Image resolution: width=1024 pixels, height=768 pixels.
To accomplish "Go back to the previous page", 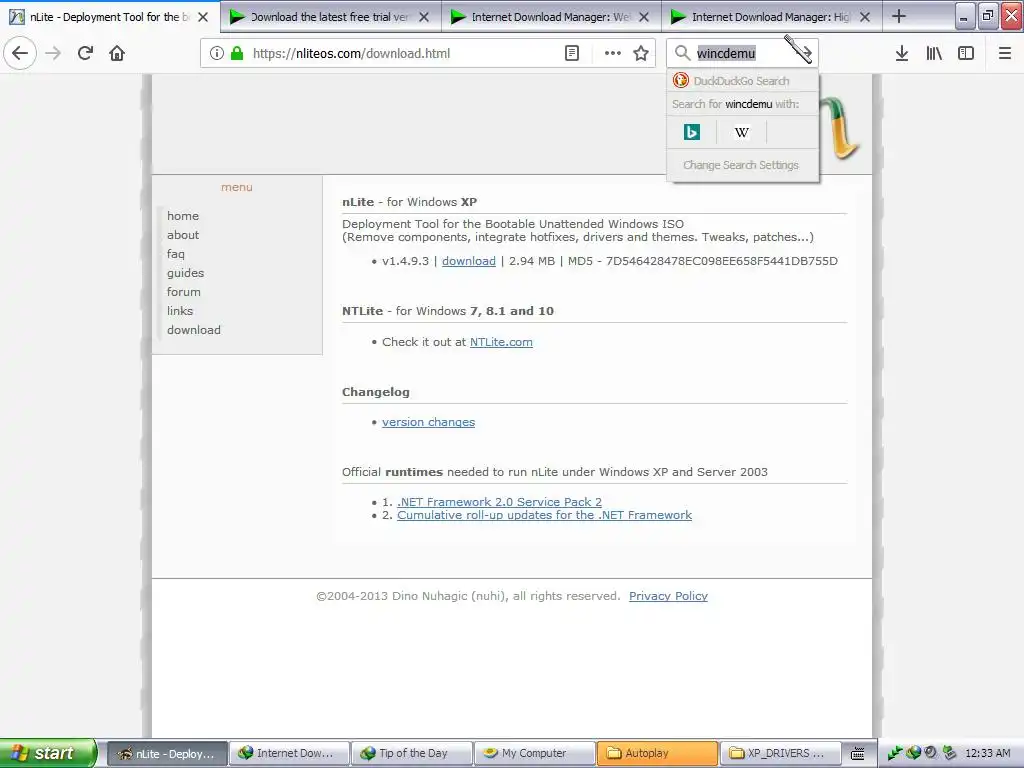I will [20, 53].
